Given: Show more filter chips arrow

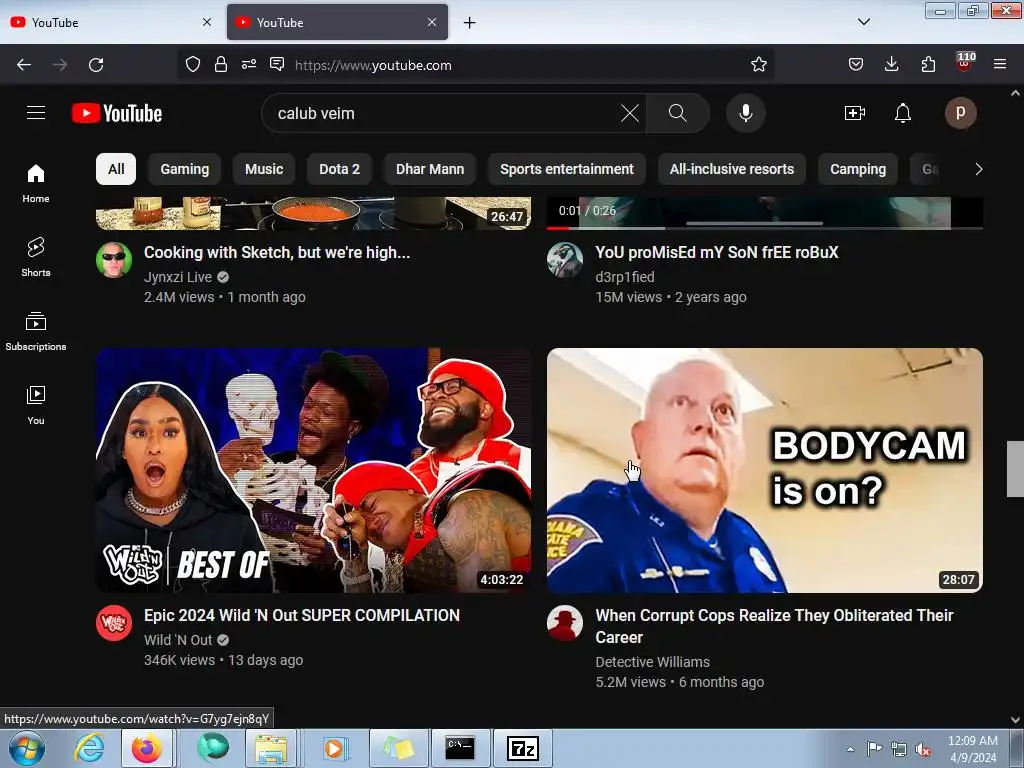Looking at the screenshot, I should click(x=978, y=169).
